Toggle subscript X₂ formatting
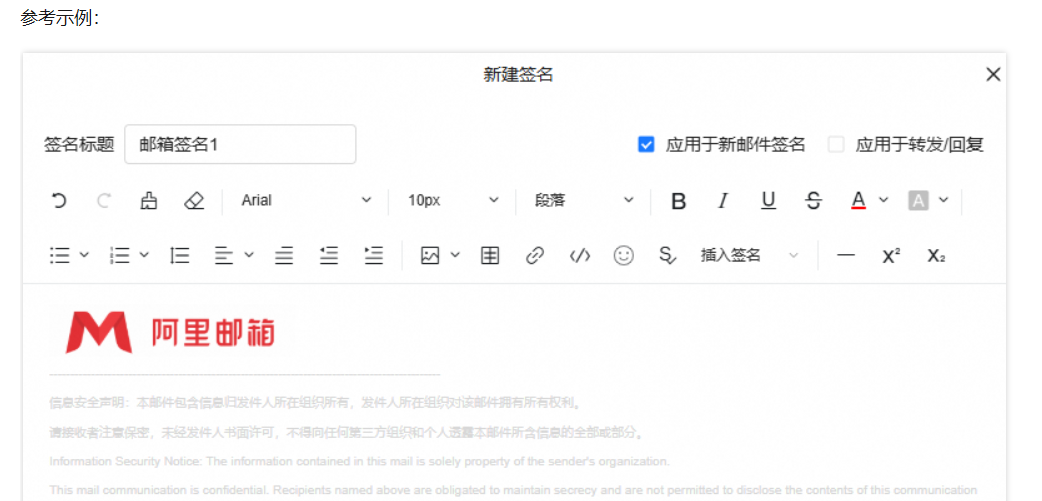 tap(936, 256)
